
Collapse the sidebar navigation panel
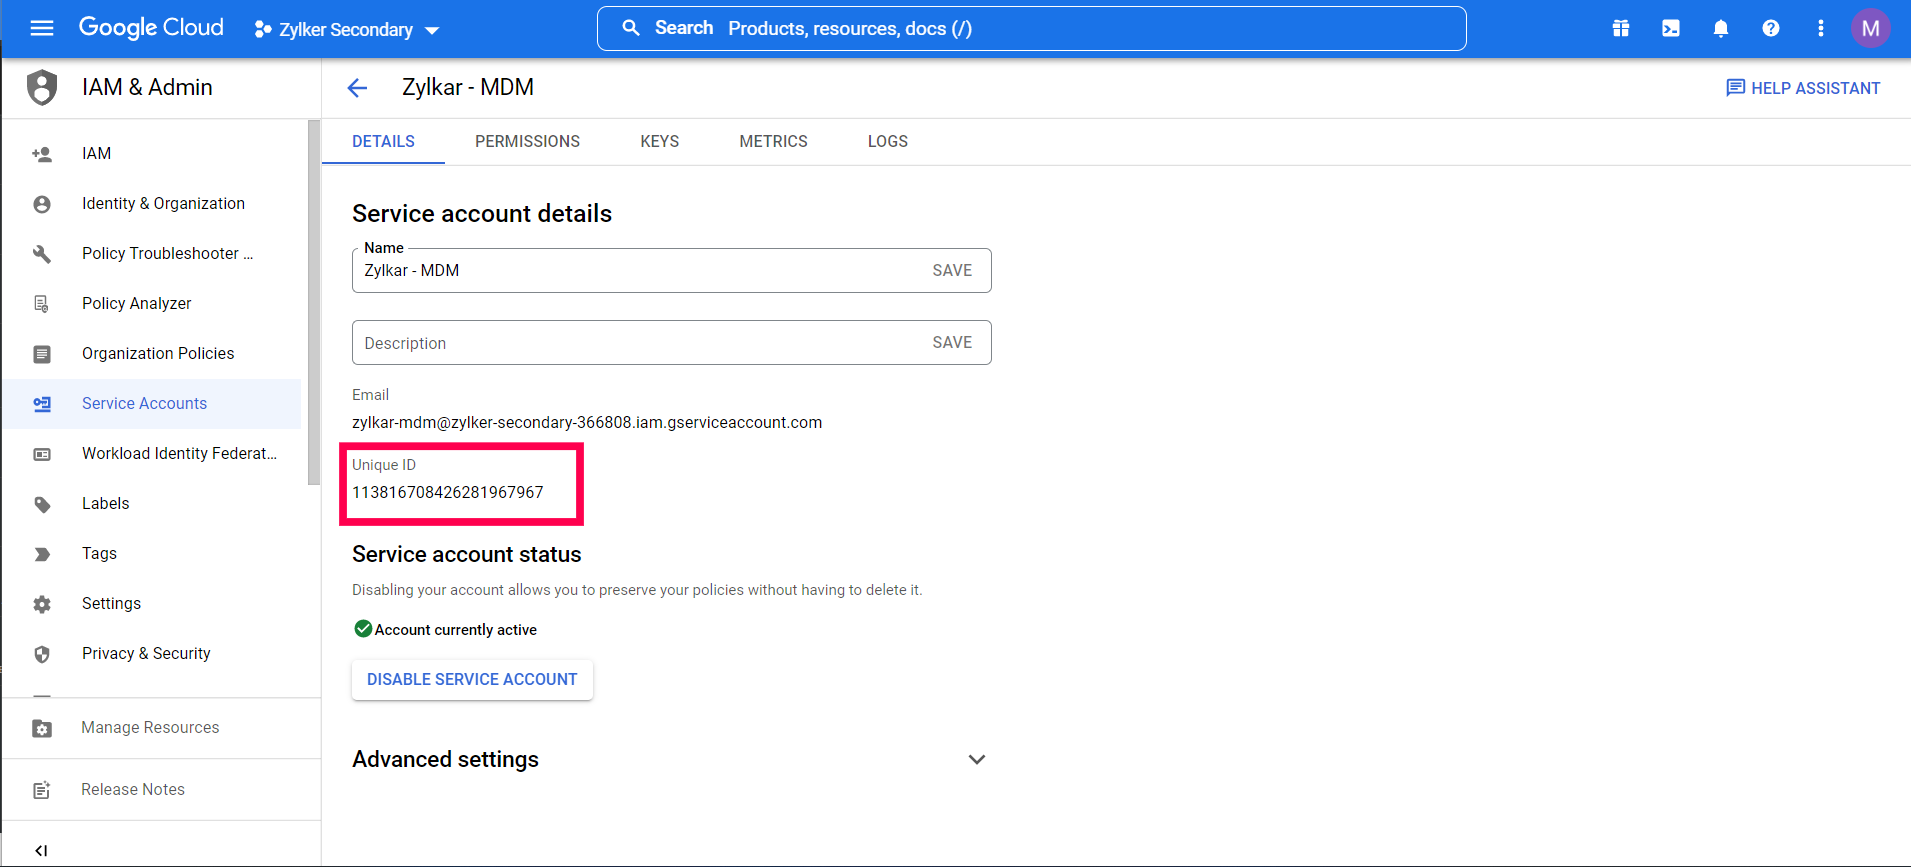(41, 850)
